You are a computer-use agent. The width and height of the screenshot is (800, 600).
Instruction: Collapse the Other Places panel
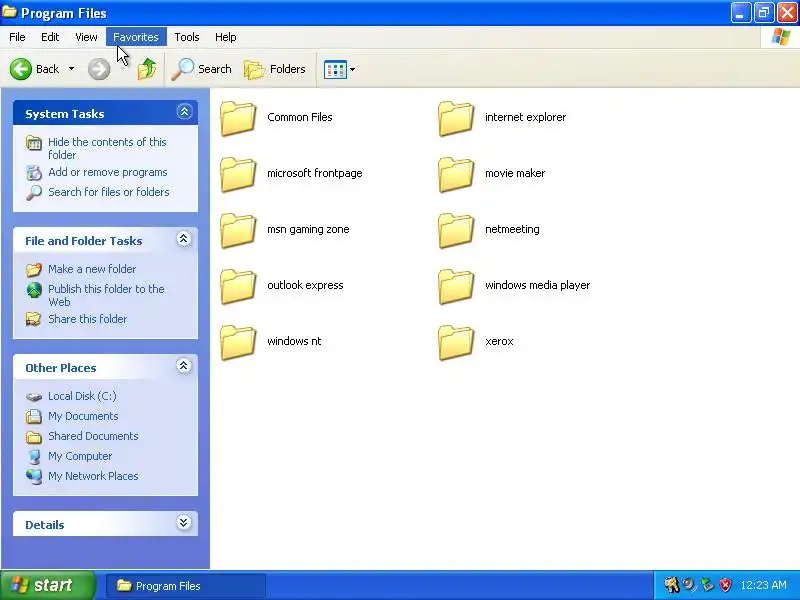tap(184, 366)
